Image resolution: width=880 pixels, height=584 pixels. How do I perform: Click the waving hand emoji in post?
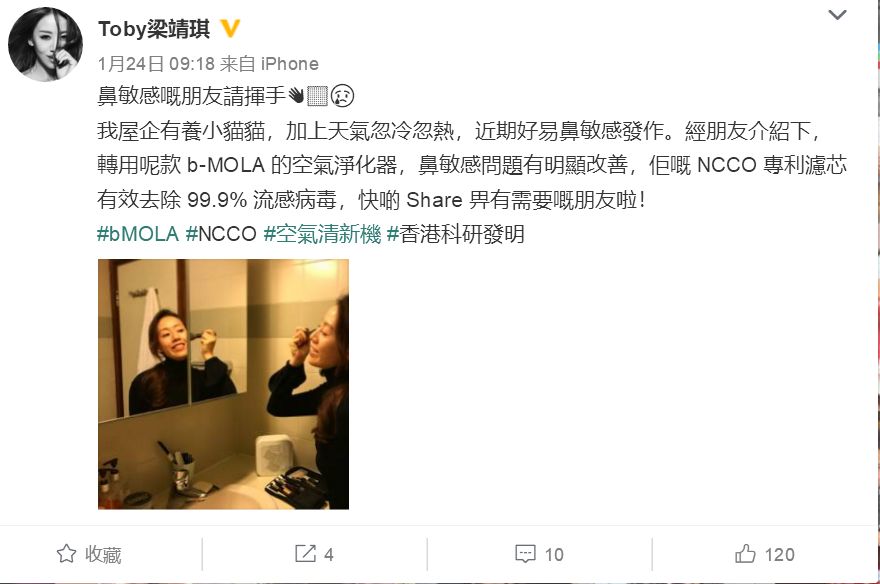[x=296, y=96]
